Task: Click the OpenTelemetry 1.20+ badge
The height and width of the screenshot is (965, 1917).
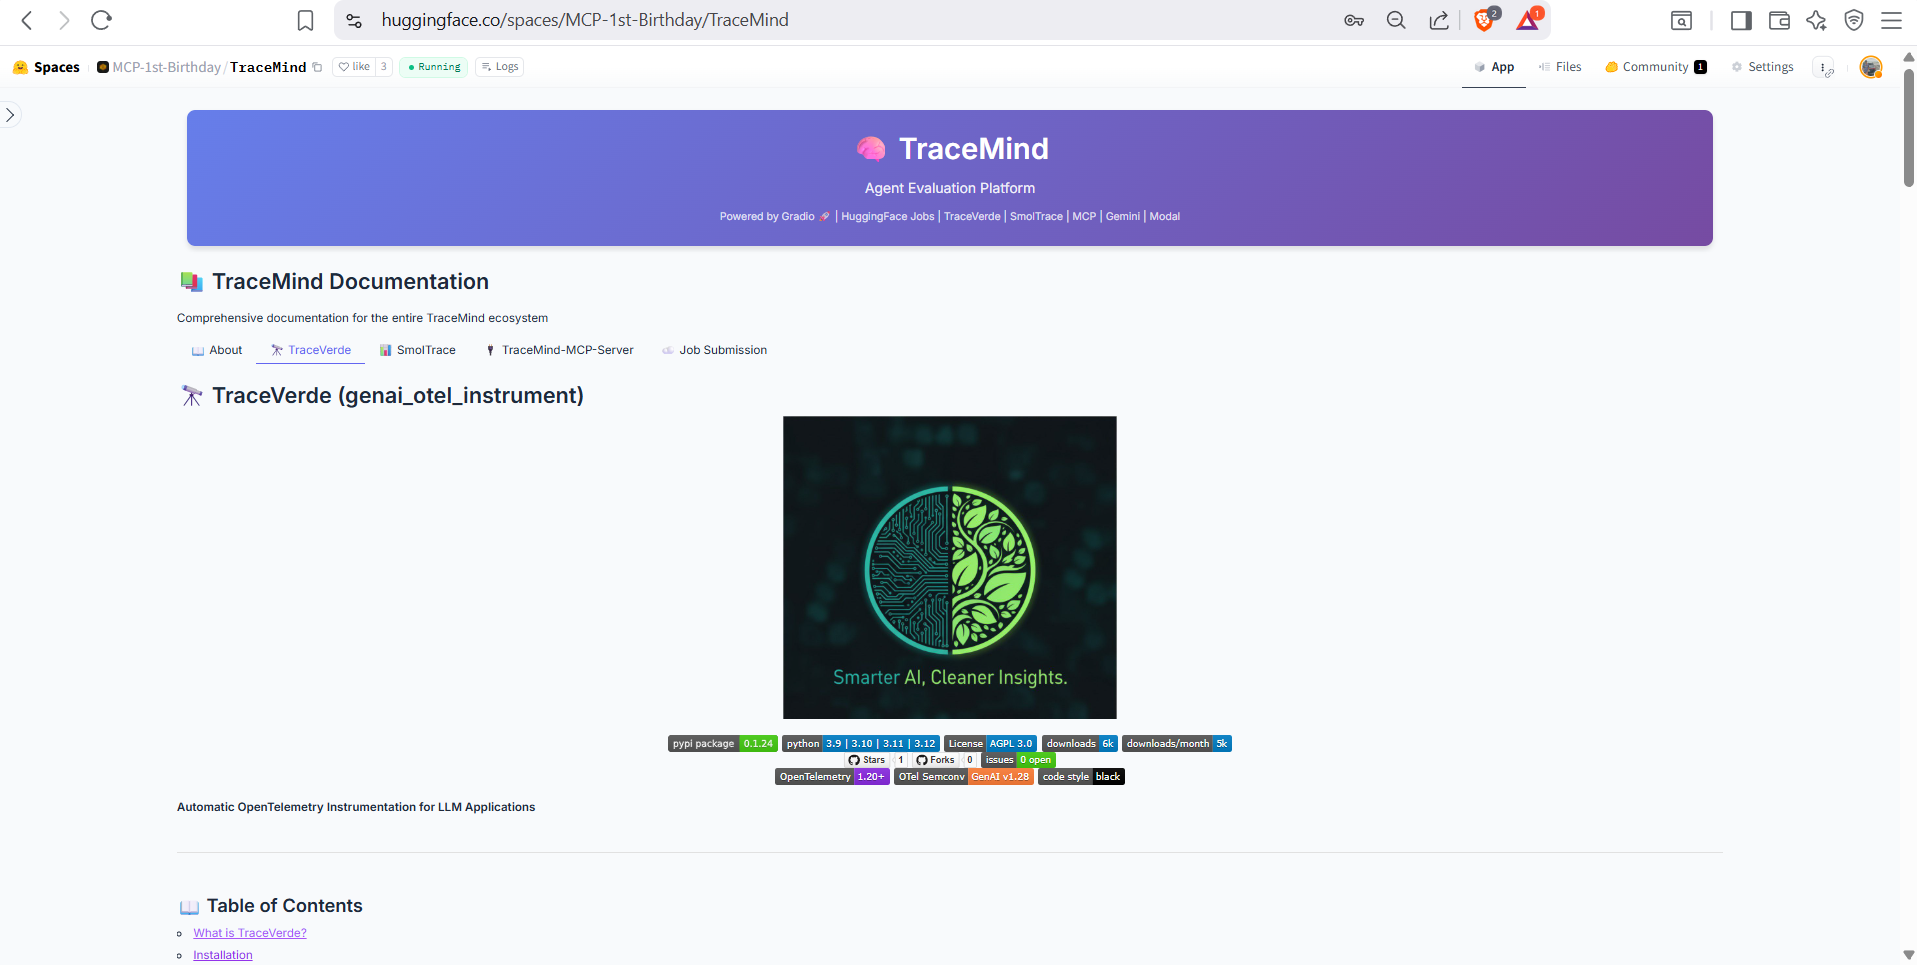Action: pos(832,777)
